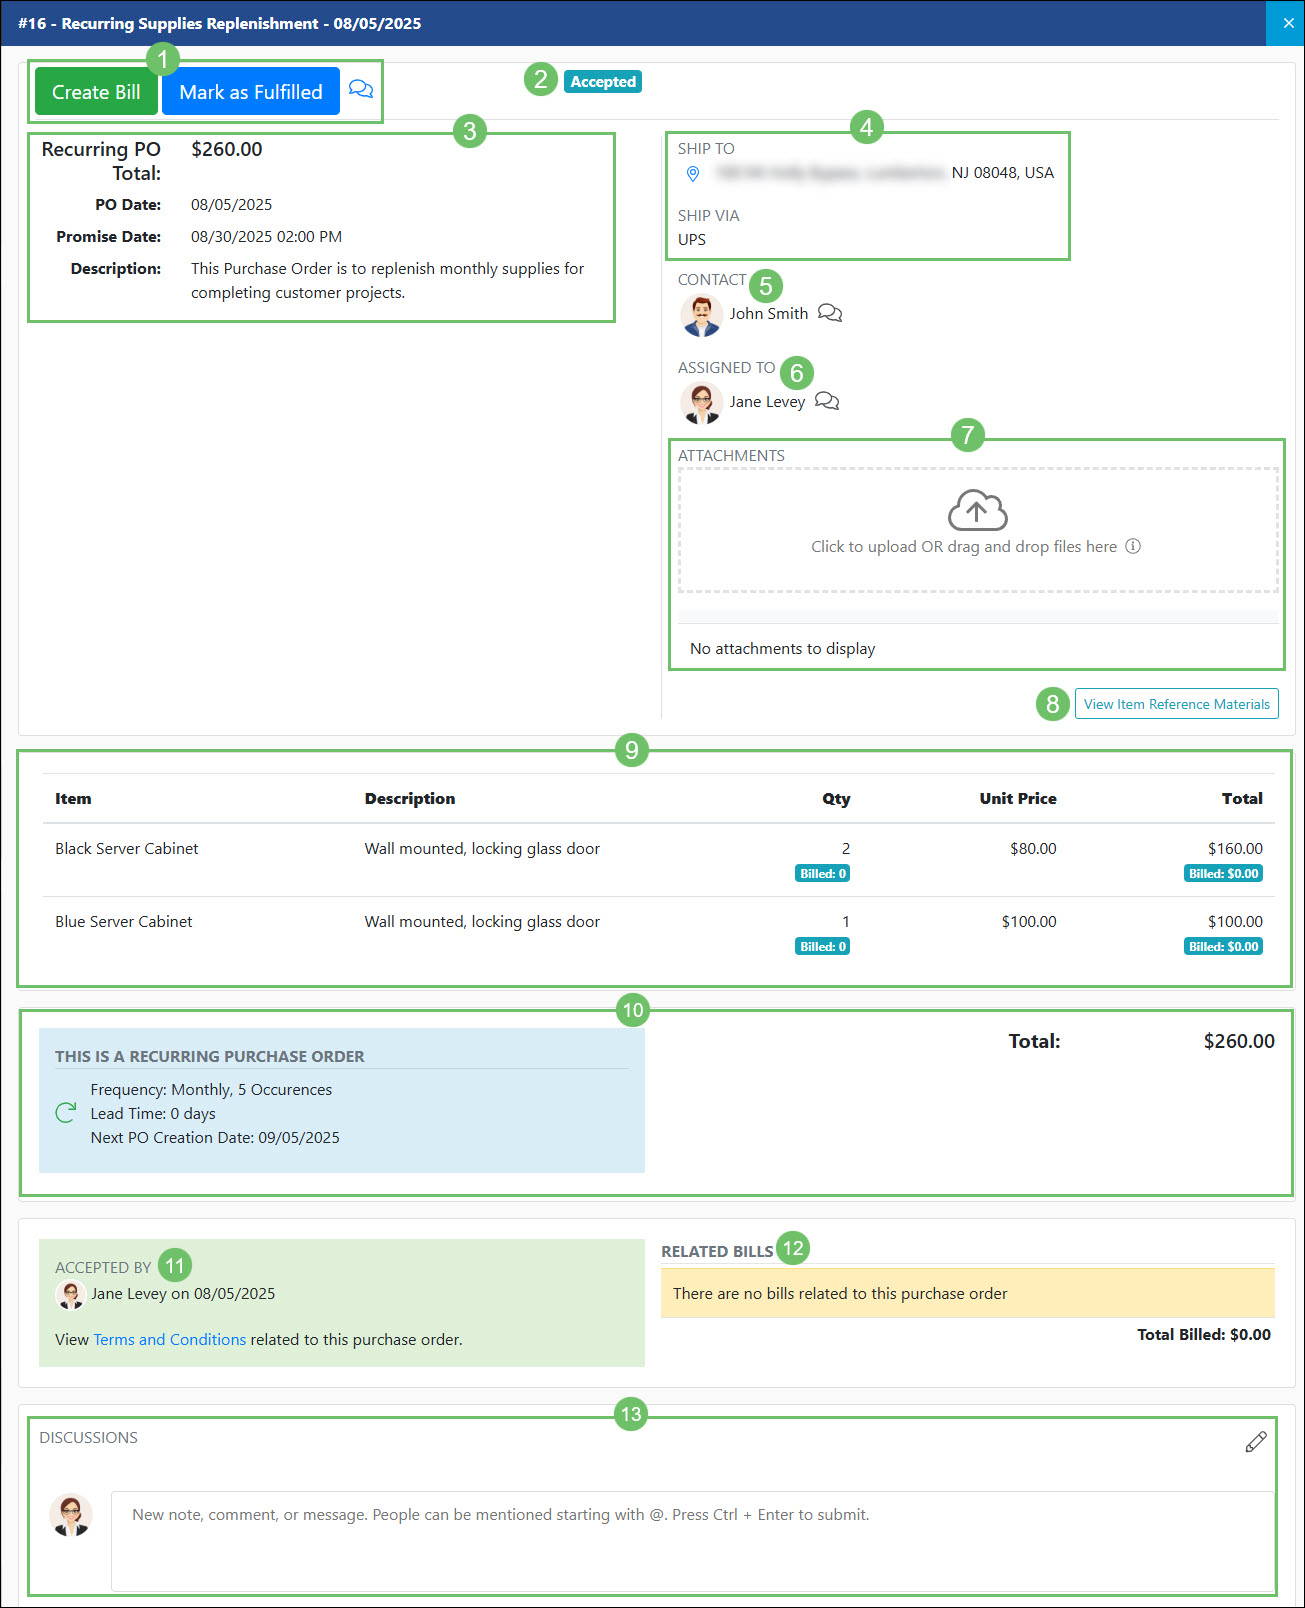Open discussion icon beside Mark as Fulfilled

point(361,90)
